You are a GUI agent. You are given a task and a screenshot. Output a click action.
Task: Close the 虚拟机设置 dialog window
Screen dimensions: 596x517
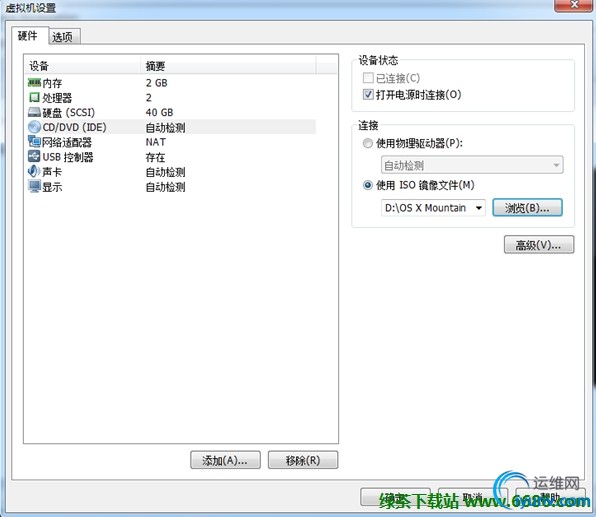coord(574,5)
